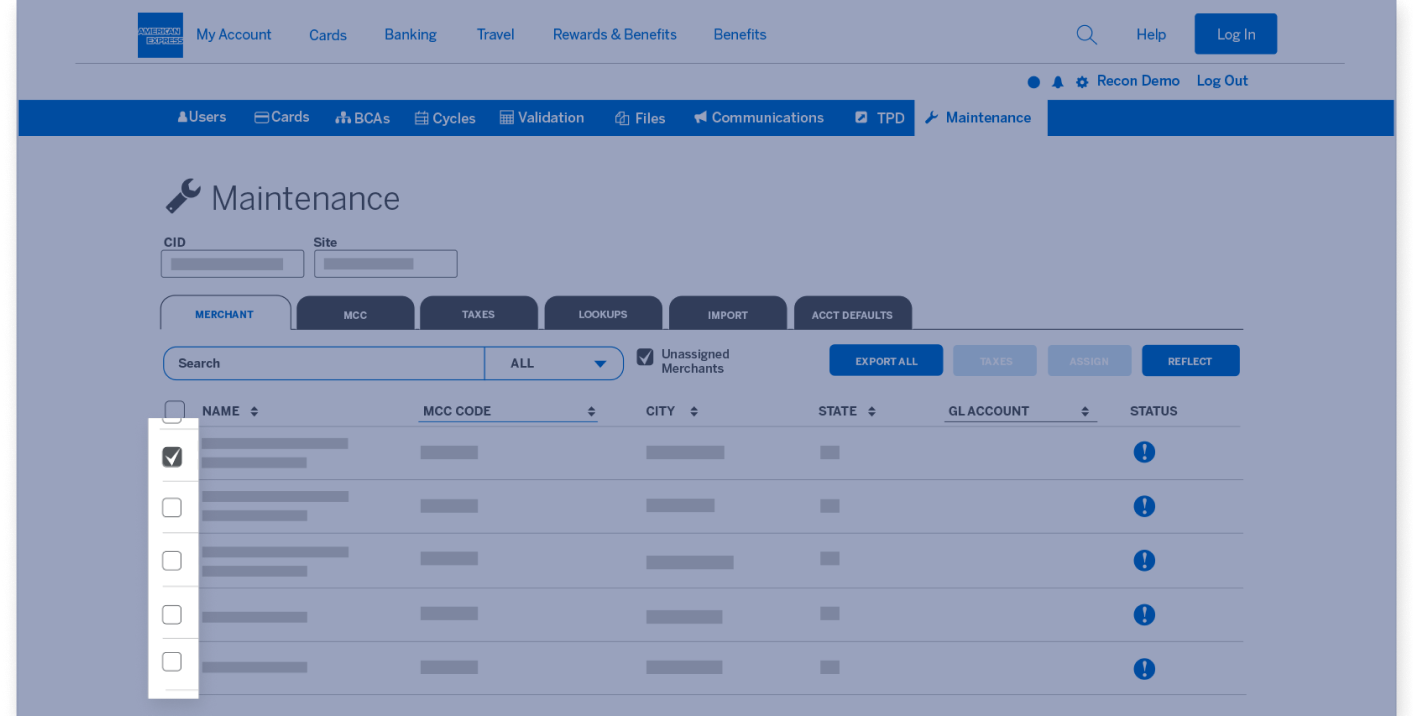Open the Cycles calendar icon
This screenshot has height=716, width=1413.
421,117
